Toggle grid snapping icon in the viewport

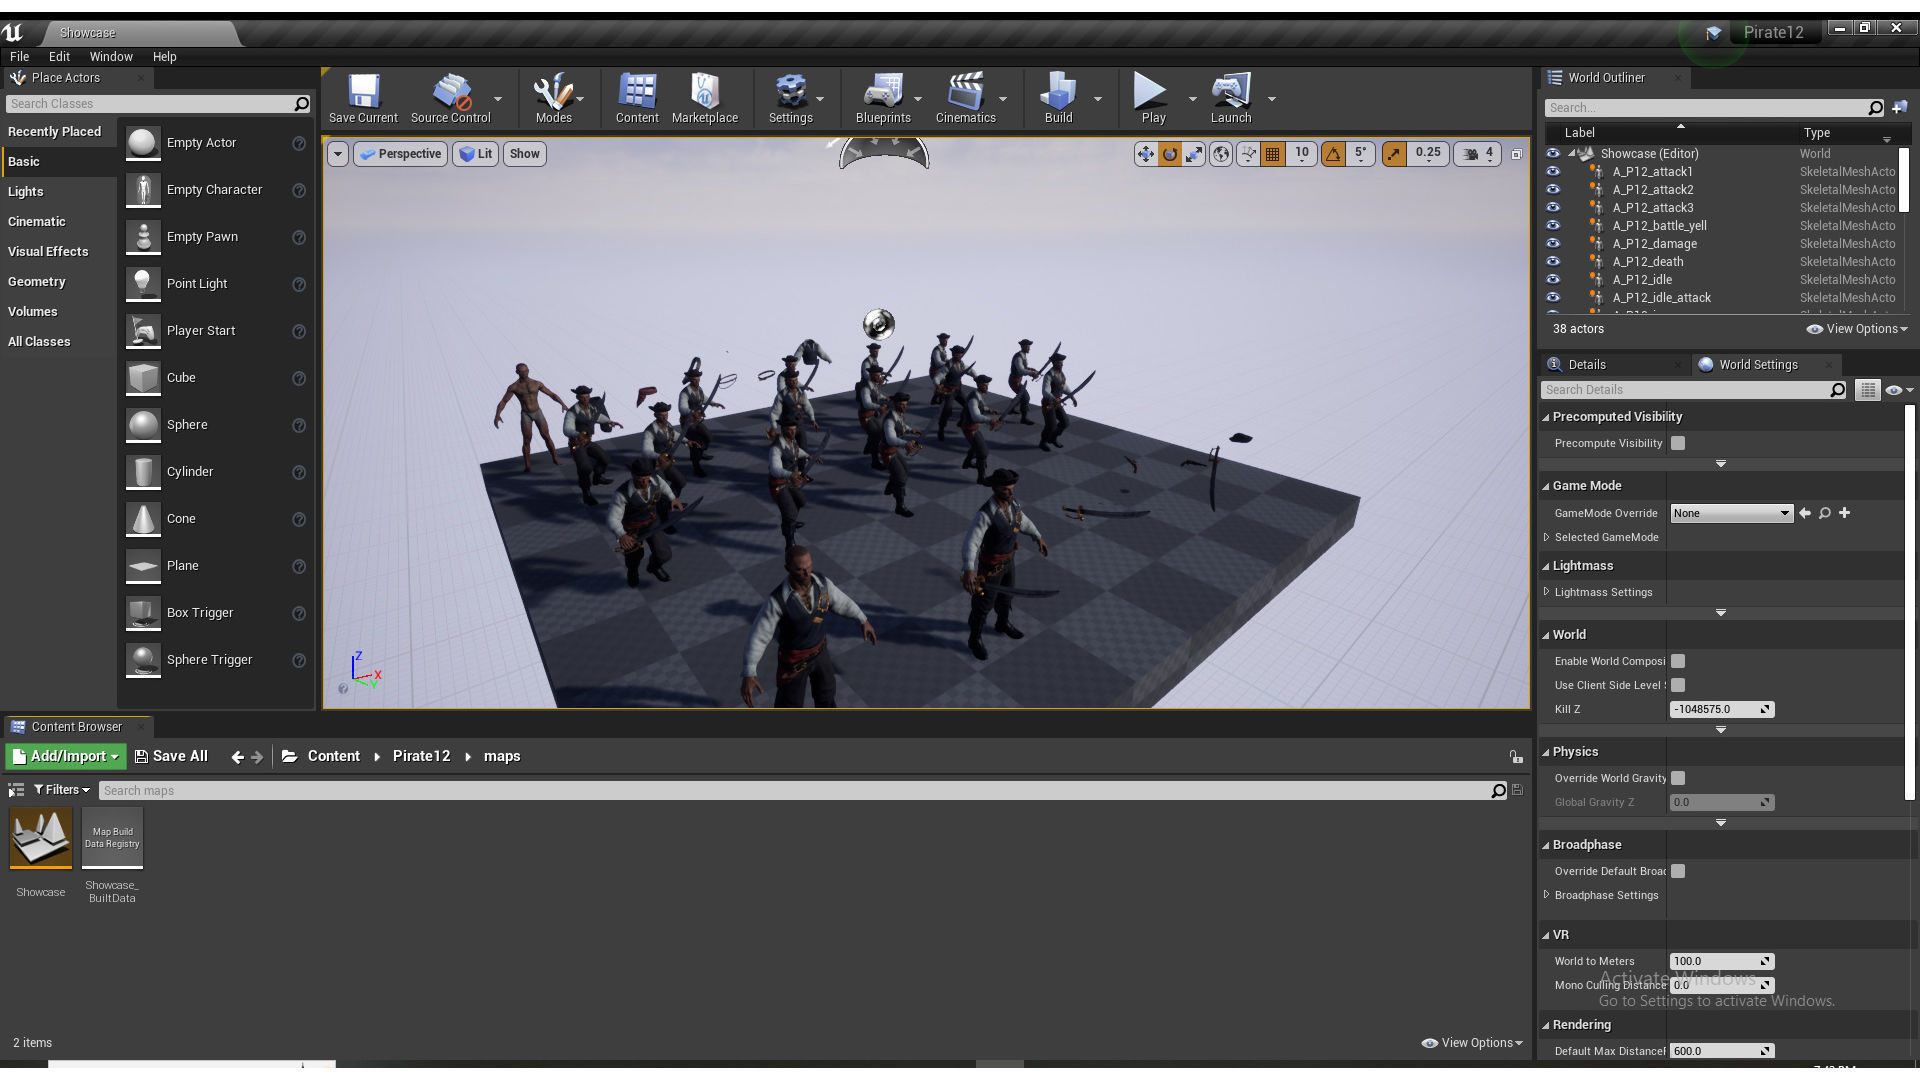point(1272,154)
